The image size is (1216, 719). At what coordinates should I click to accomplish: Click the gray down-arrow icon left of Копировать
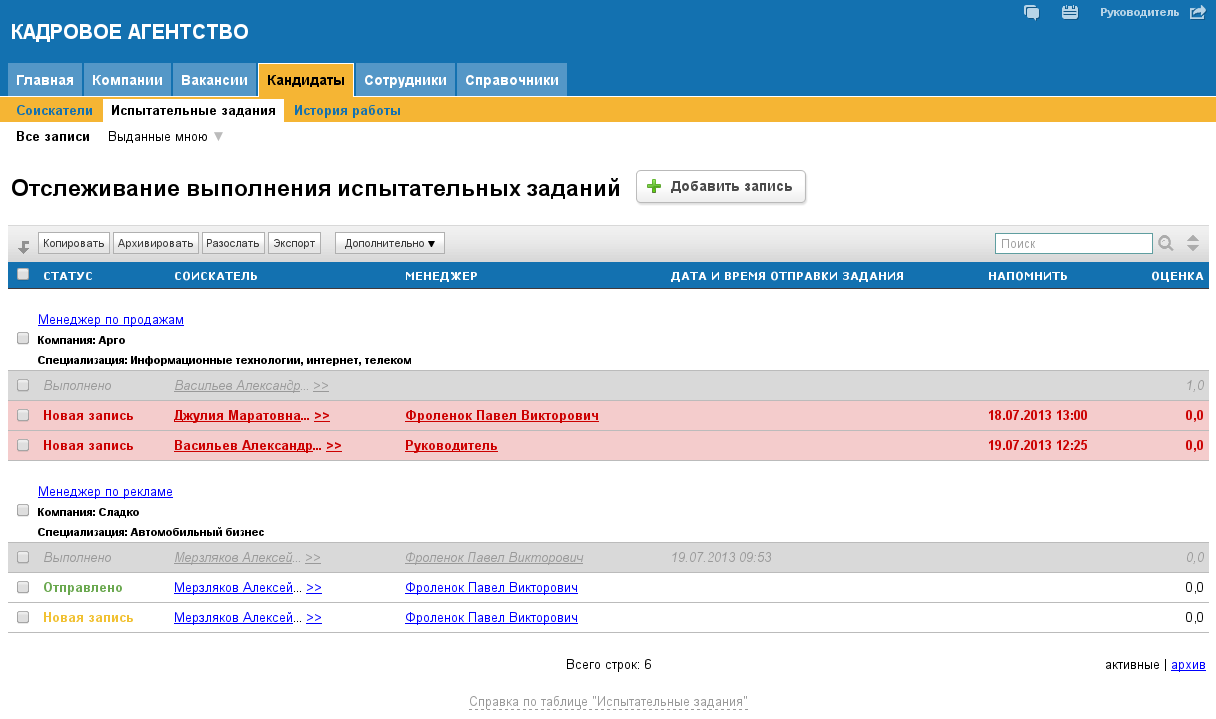click(x=24, y=245)
